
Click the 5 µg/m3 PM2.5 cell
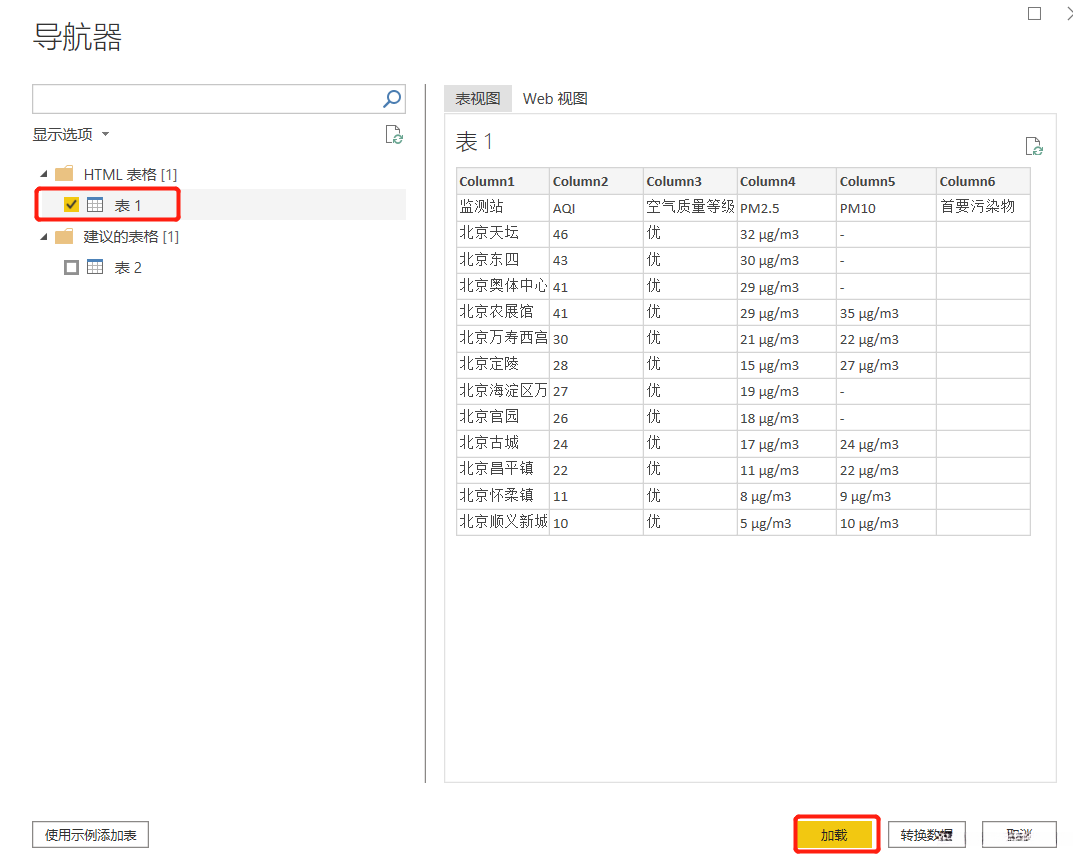786,523
